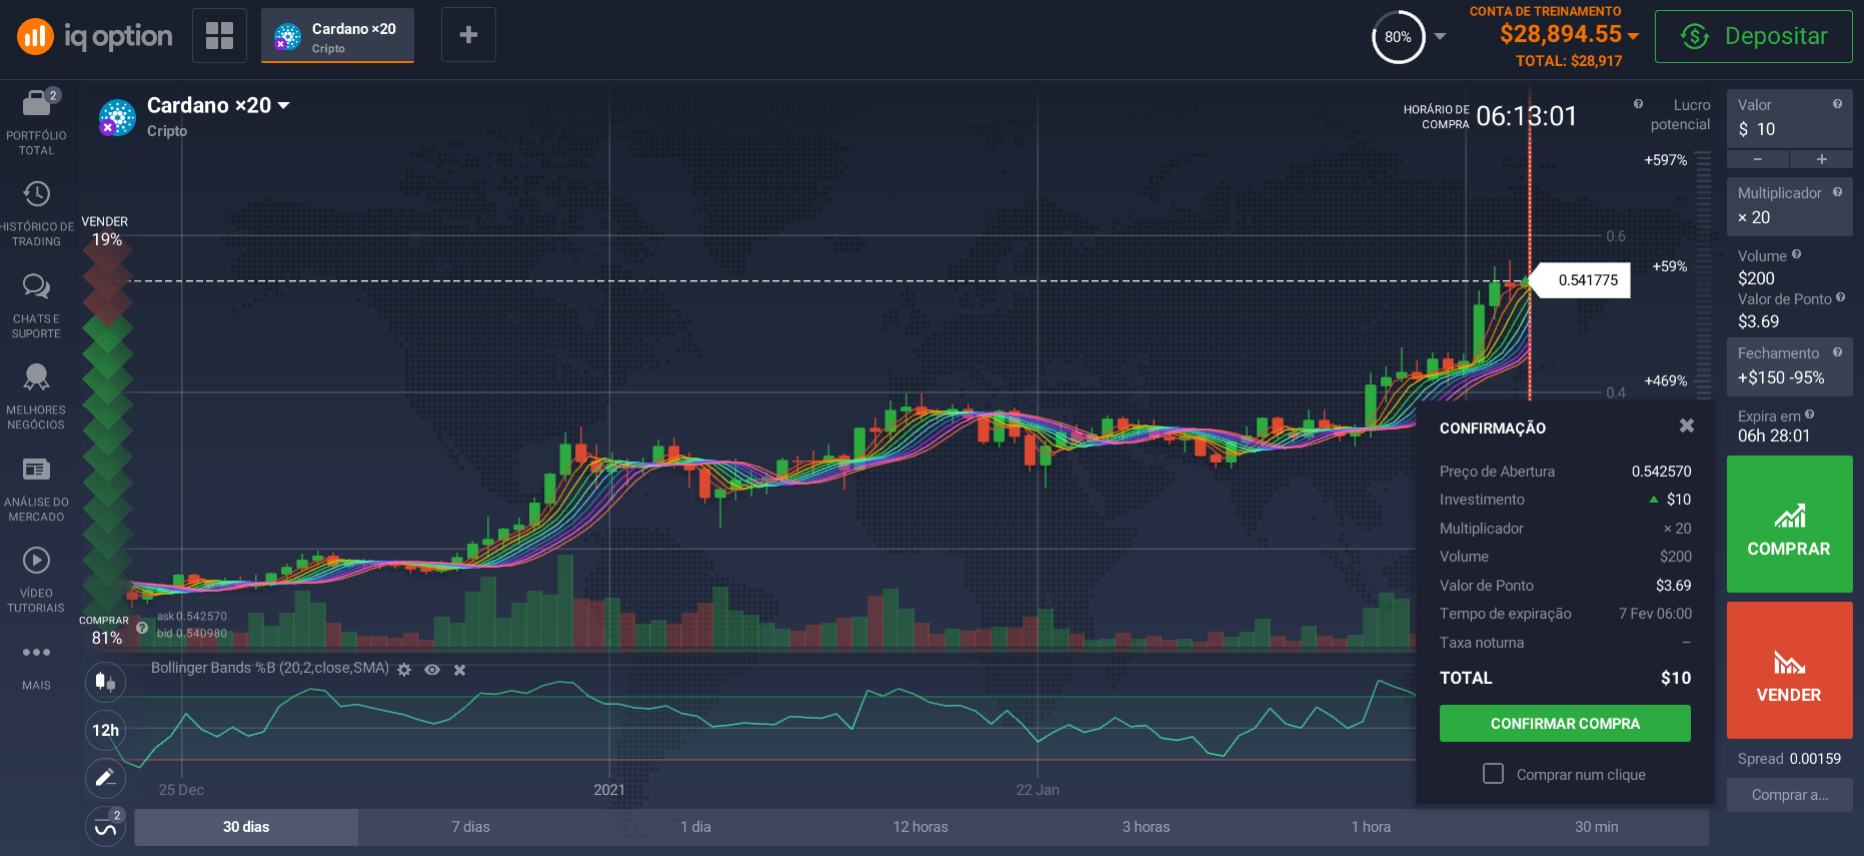Image resolution: width=1864 pixels, height=856 pixels.
Task: Select 1 hora timeframe
Action: (x=1371, y=827)
